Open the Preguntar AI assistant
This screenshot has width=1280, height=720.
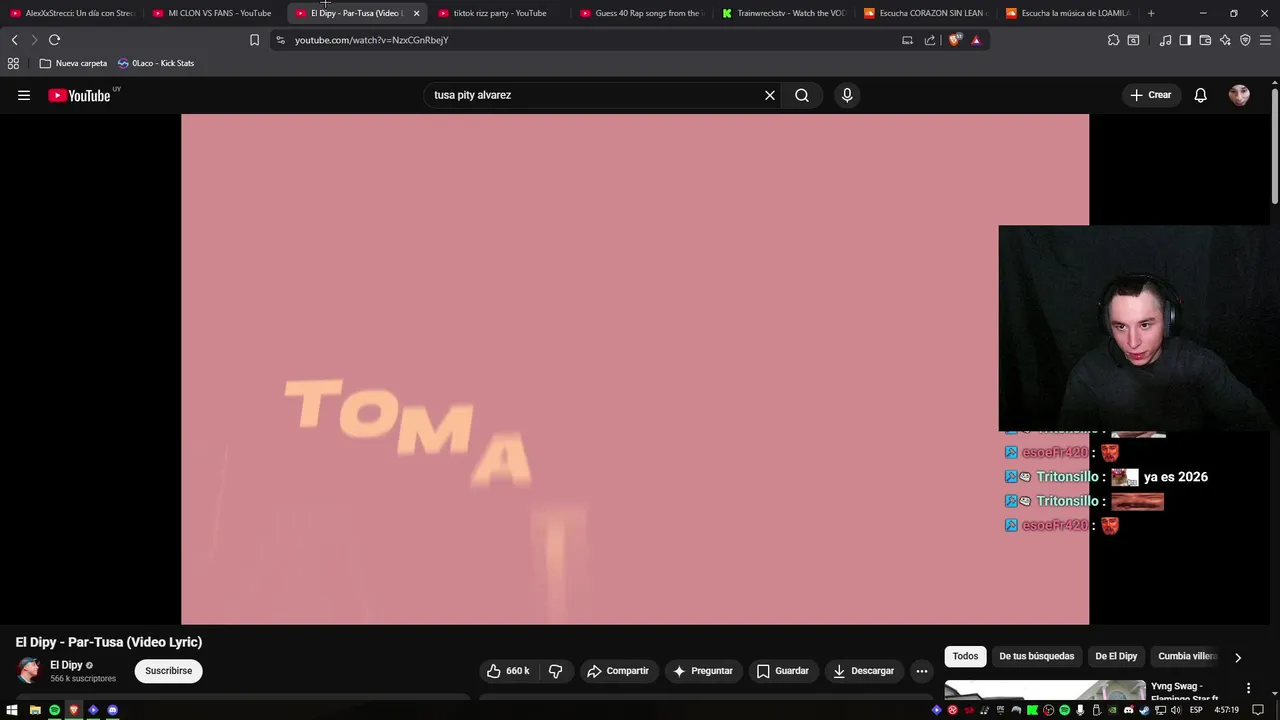pyautogui.click(x=703, y=671)
